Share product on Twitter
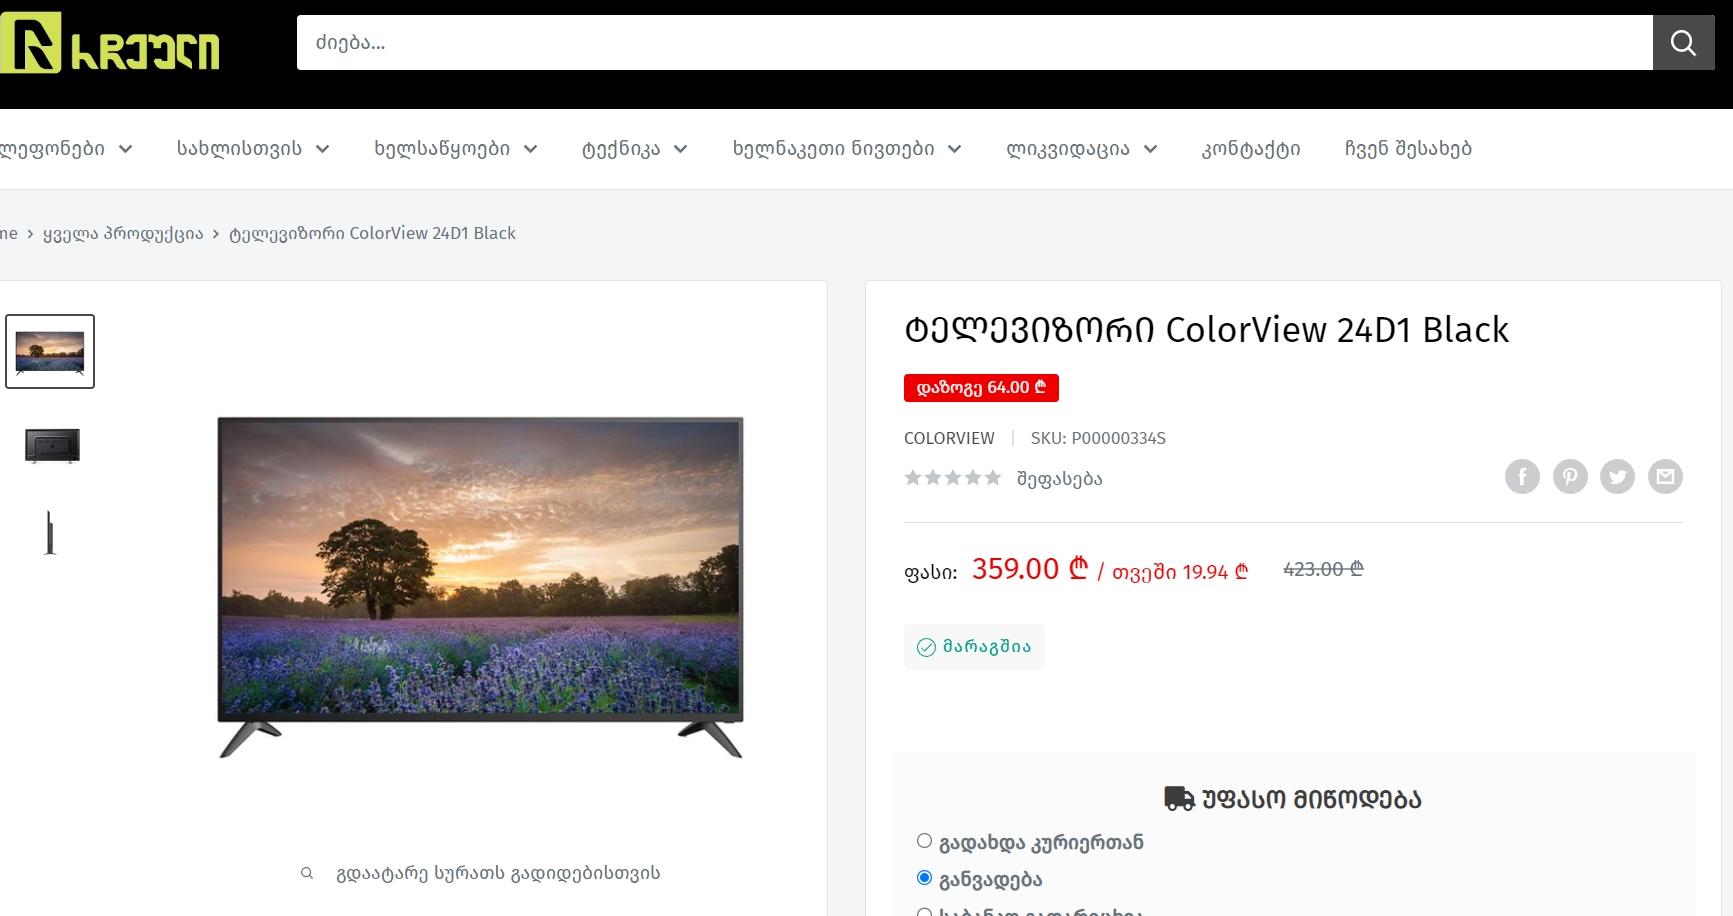The height and width of the screenshot is (916, 1733). (x=1617, y=477)
